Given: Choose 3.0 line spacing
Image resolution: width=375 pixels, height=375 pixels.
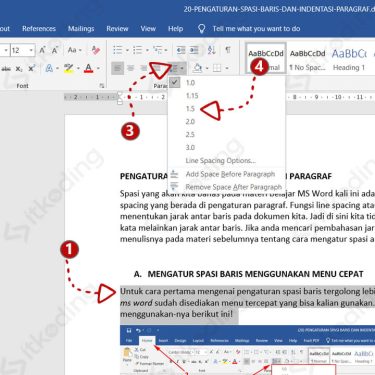Looking at the screenshot, I should click(227, 147).
